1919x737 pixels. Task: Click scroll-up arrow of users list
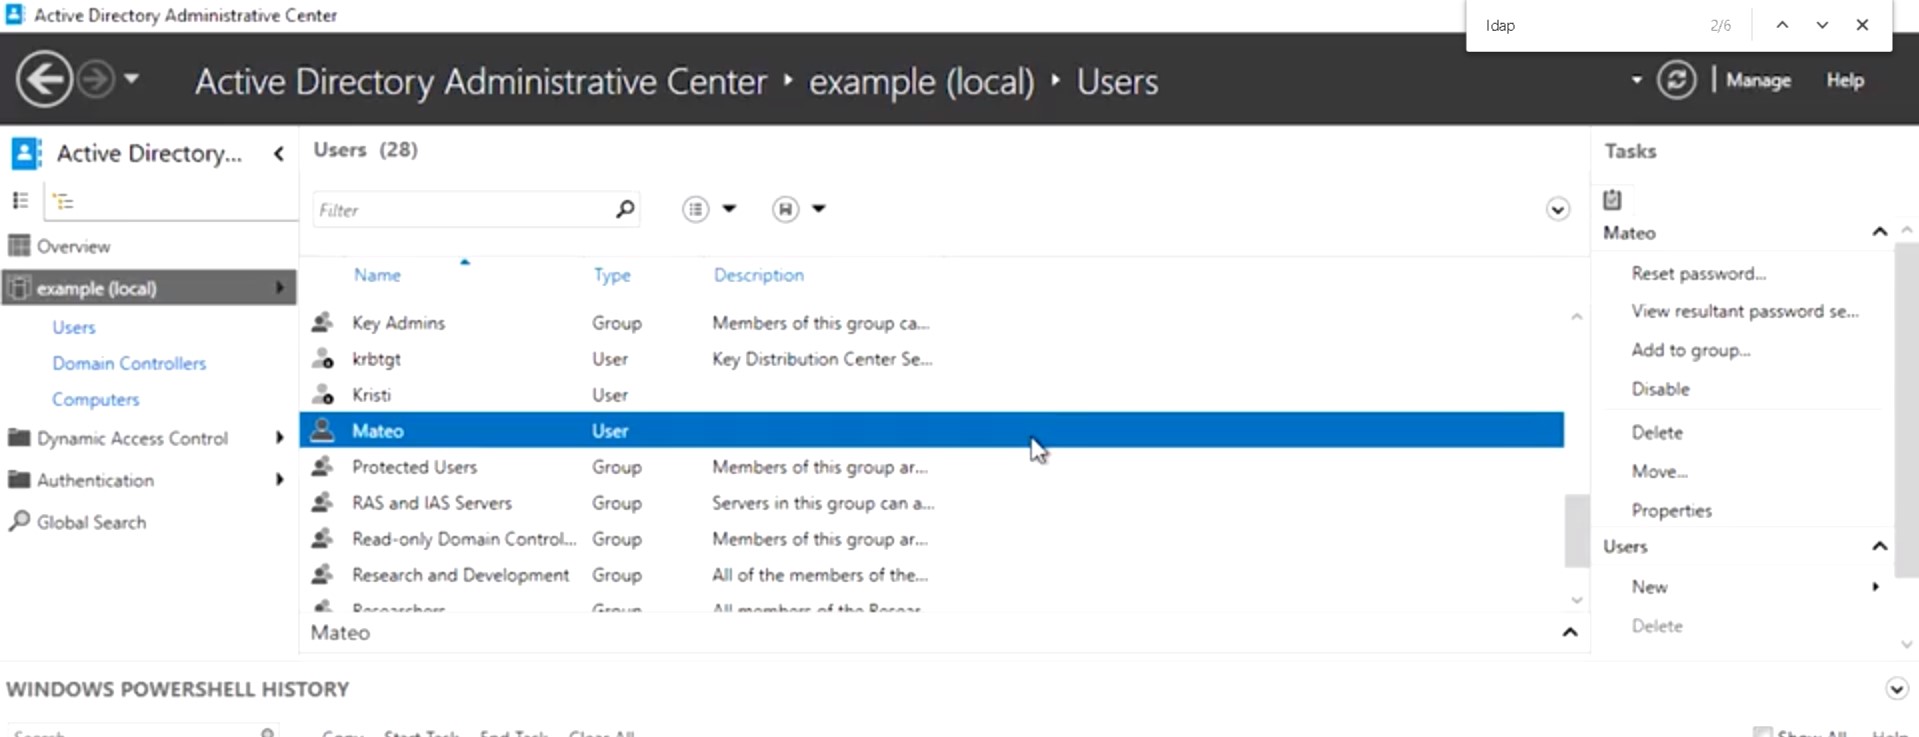pyautogui.click(x=1577, y=317)
